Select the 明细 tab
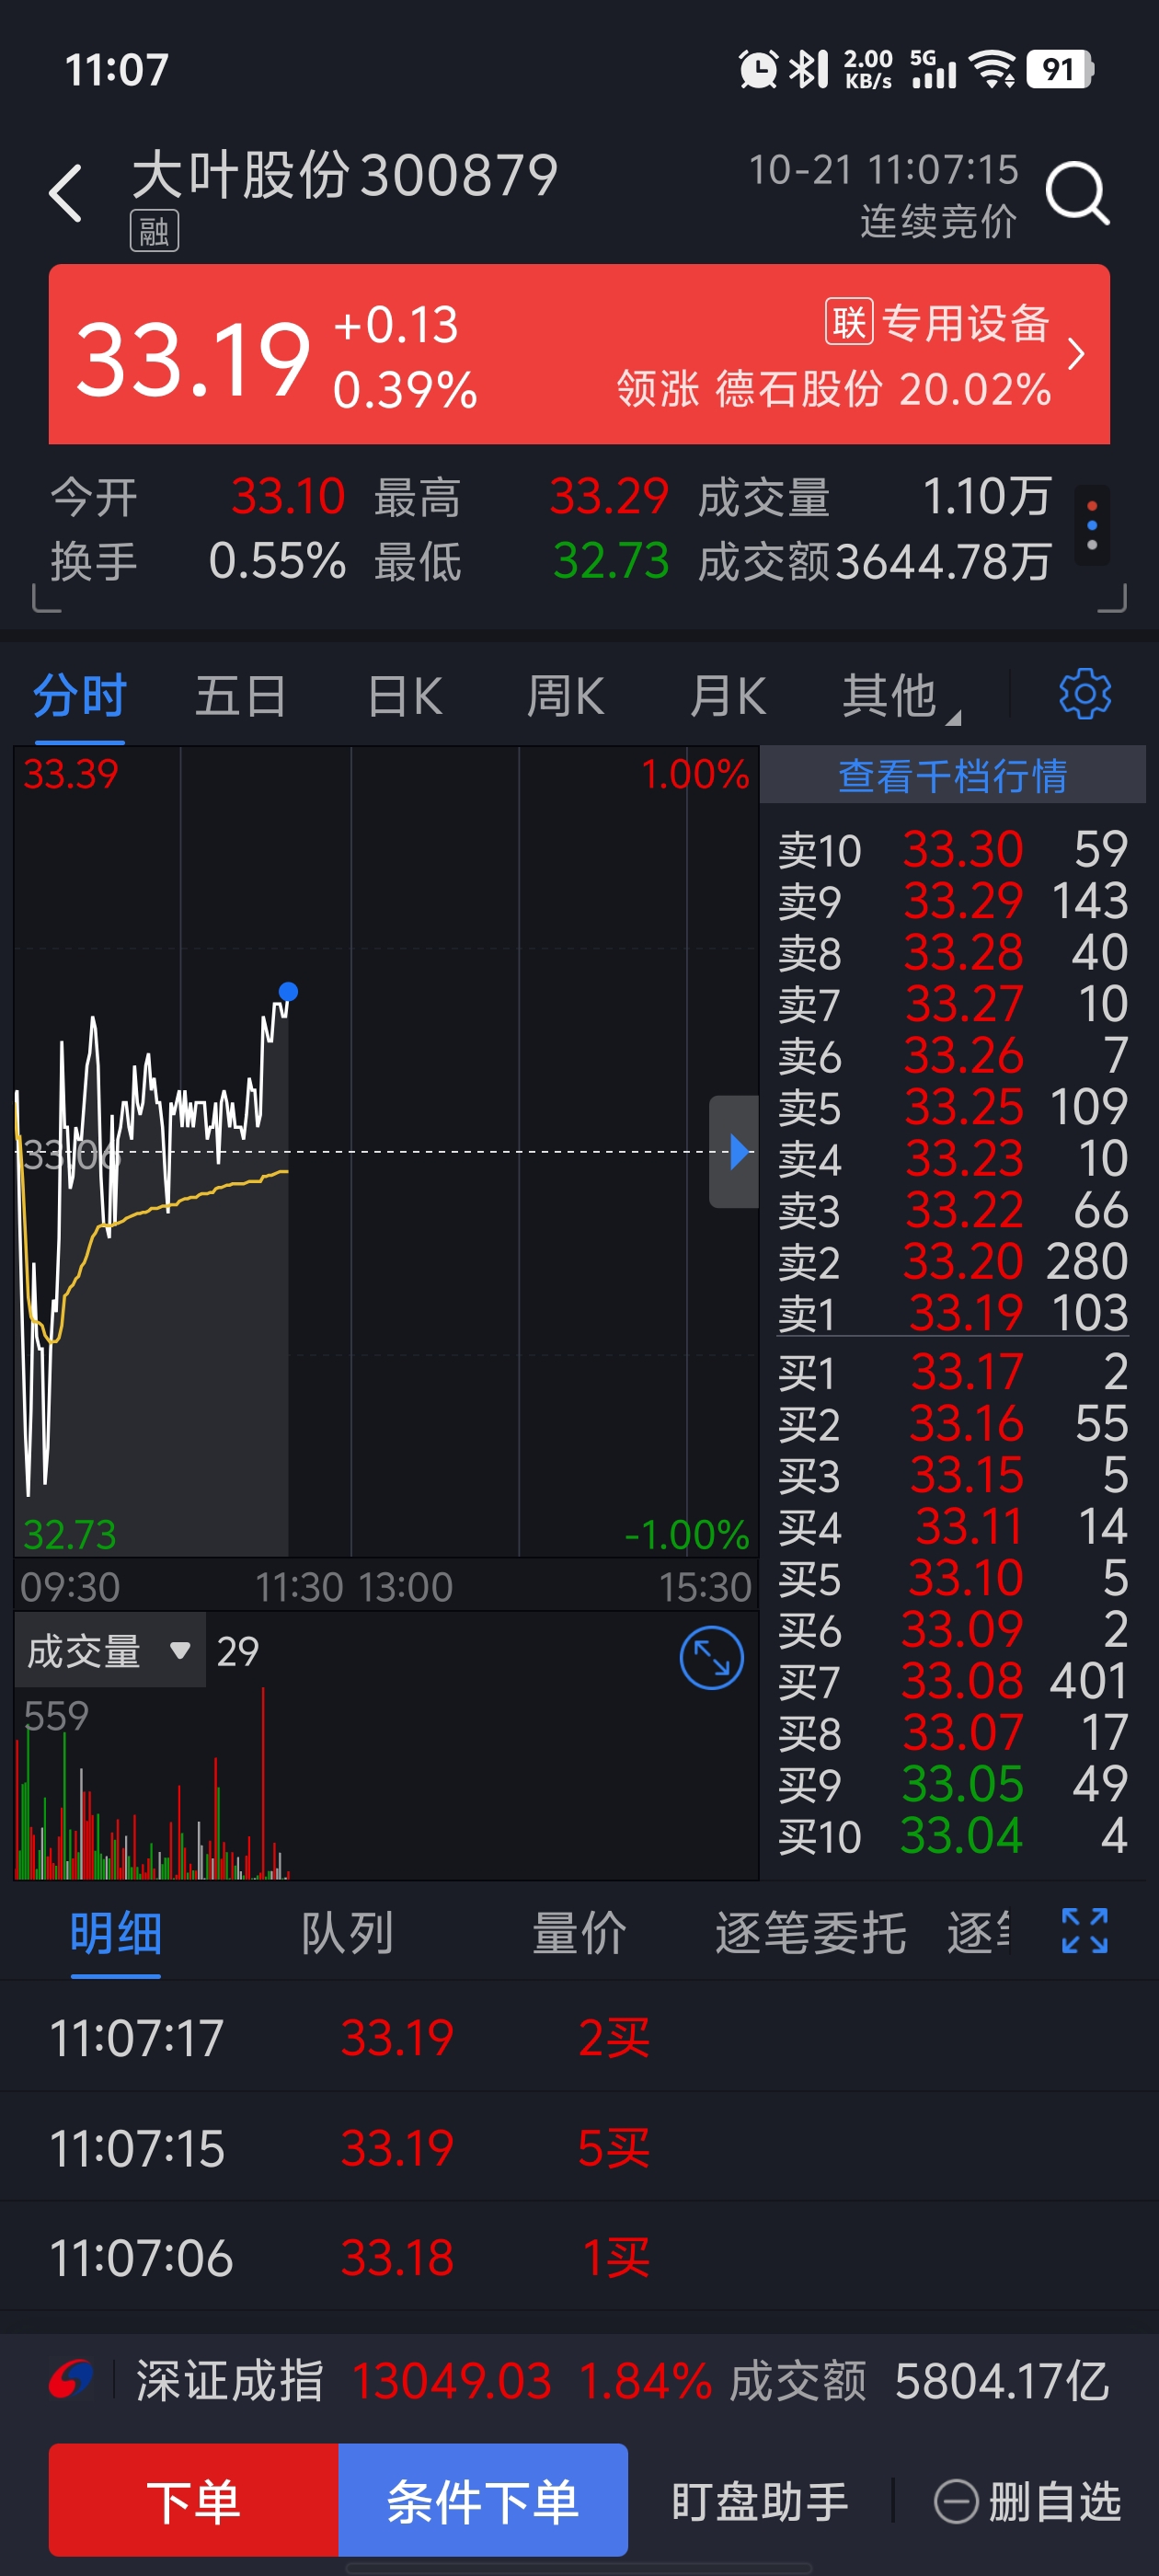This screenshot has height=2576, width=1159. click(x=116, y=1933)
